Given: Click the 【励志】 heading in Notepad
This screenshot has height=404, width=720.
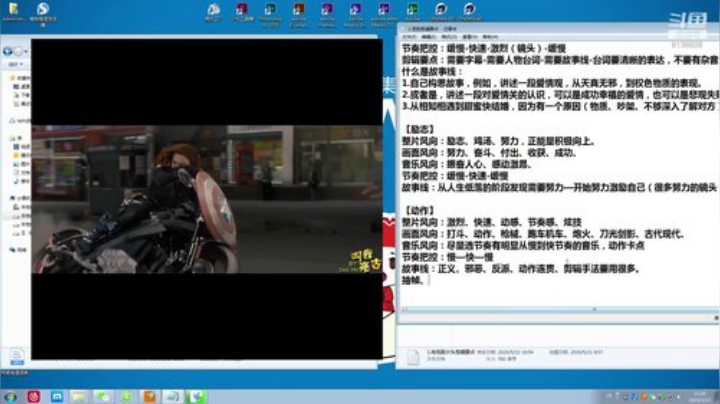Looking at the screenshot, I should [419, 129].
